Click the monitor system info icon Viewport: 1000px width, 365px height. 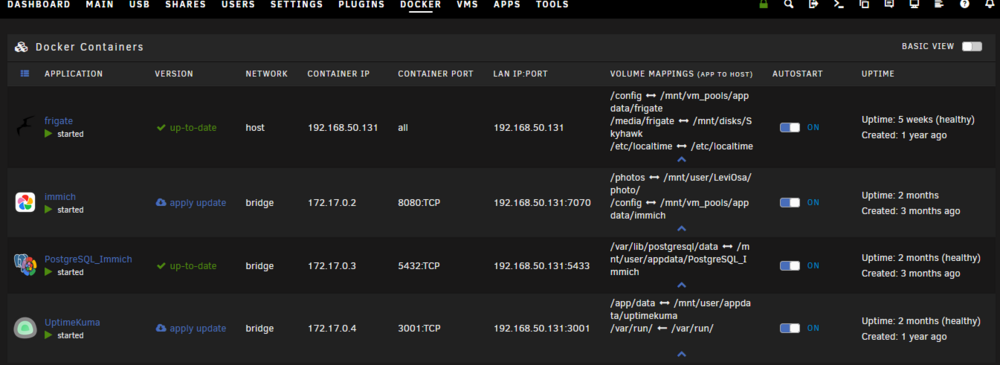[x=914, y=4]
